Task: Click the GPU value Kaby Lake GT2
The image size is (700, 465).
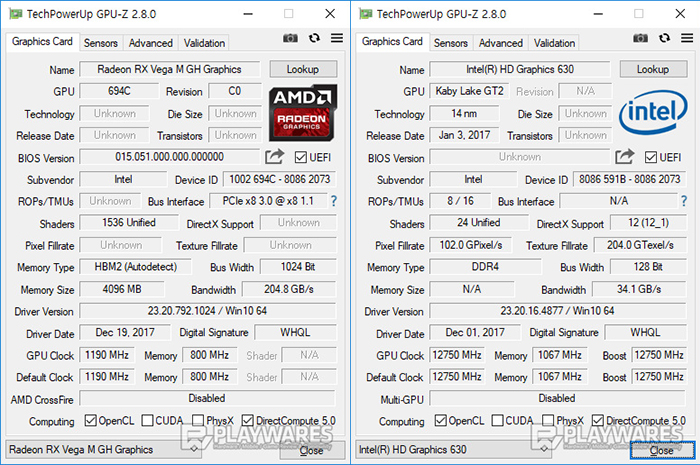Action: [x=469, y=91]
